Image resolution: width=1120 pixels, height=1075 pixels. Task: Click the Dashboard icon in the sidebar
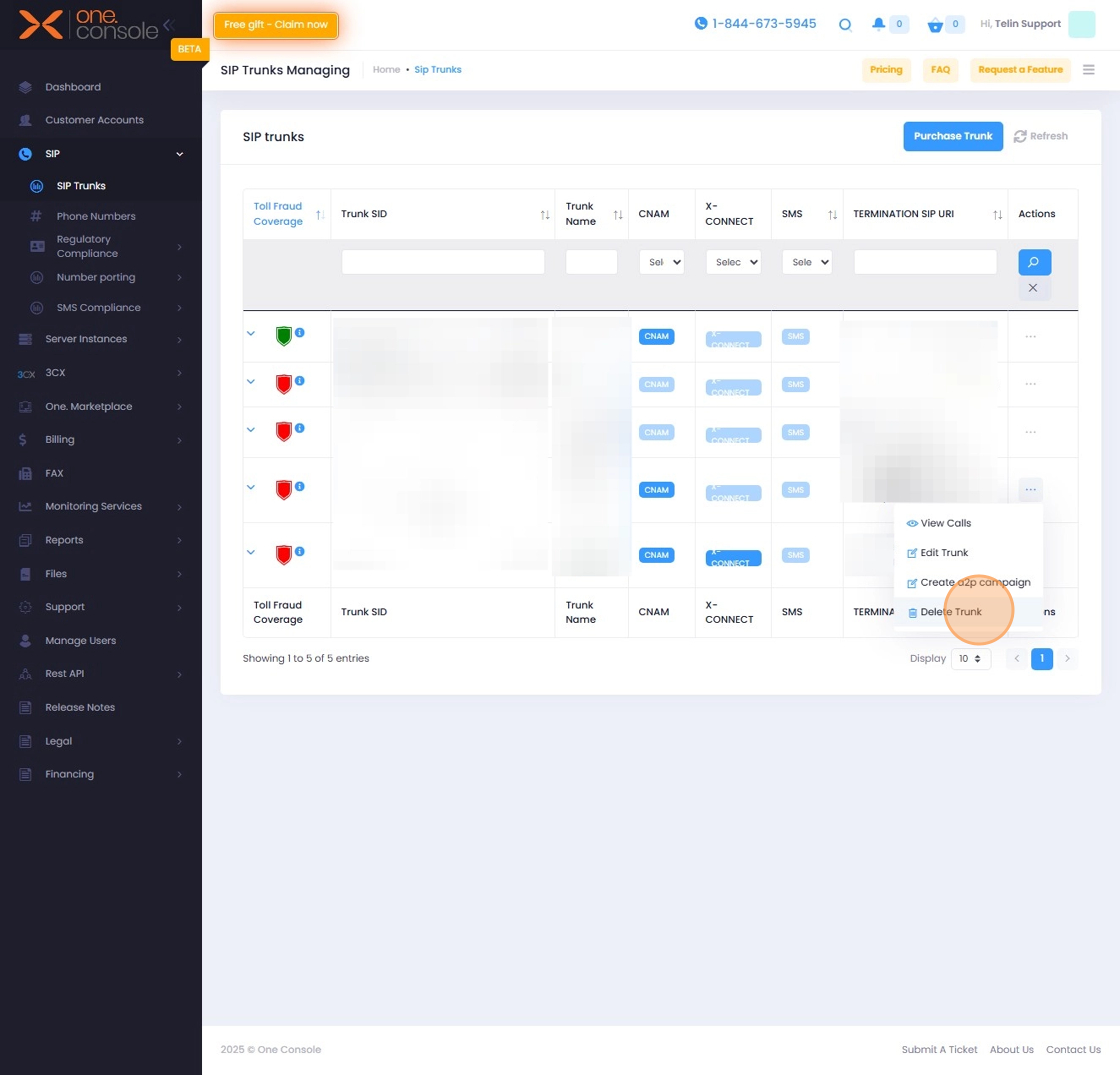pyautogui.click(x=25, y=87)
